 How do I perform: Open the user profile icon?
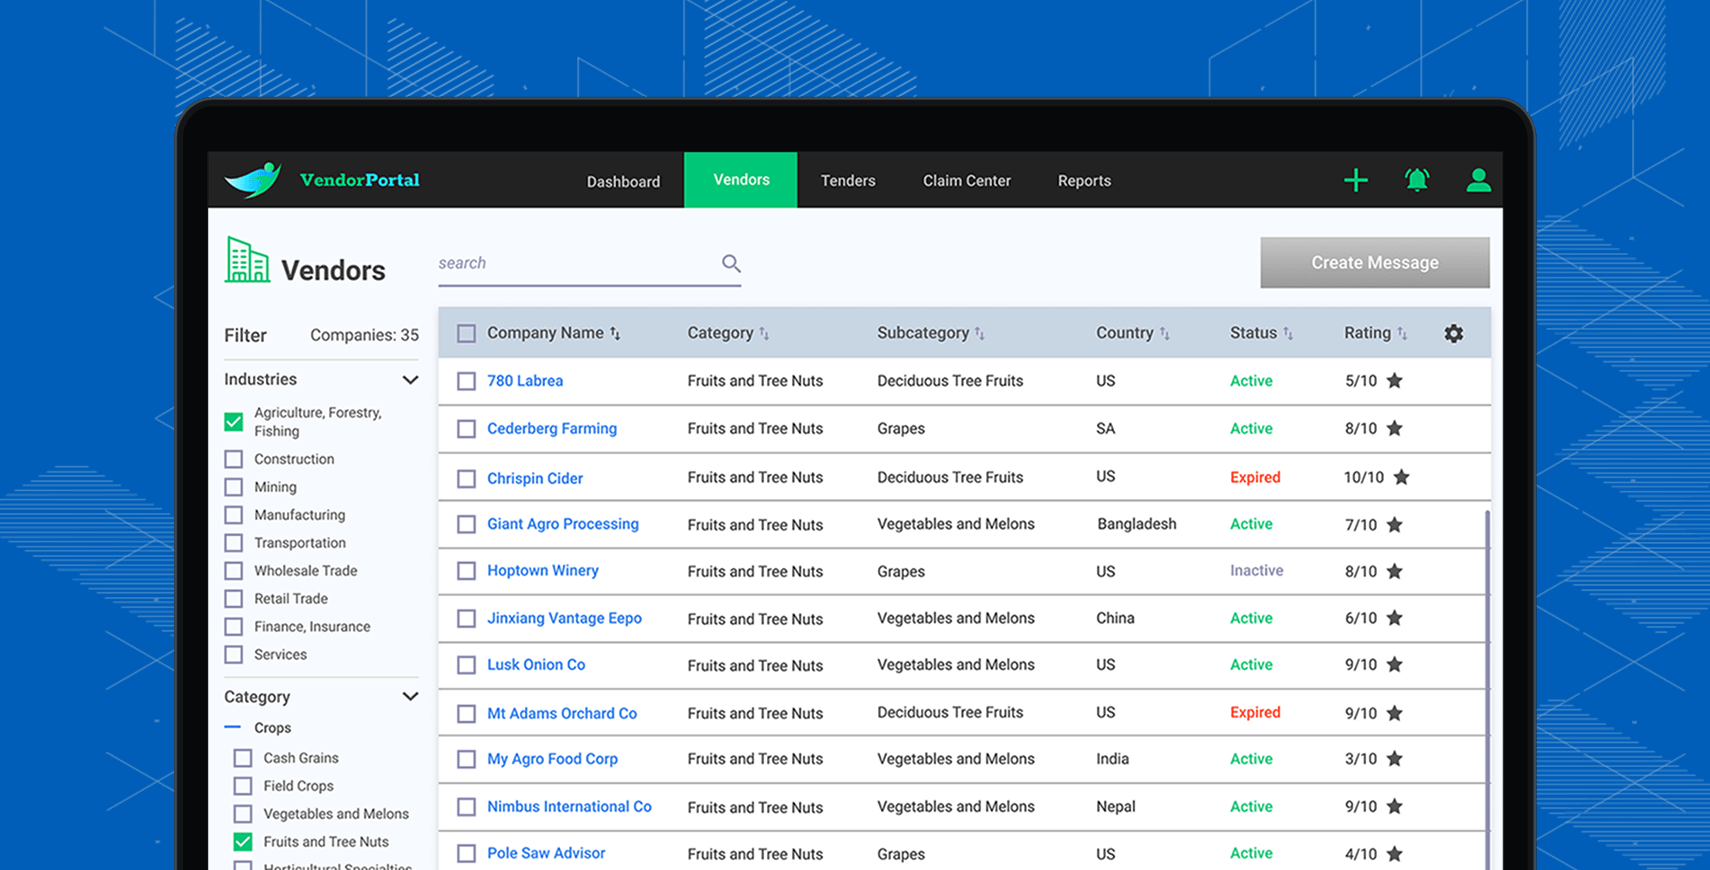pyautogui.click(x=1478, y=180)
